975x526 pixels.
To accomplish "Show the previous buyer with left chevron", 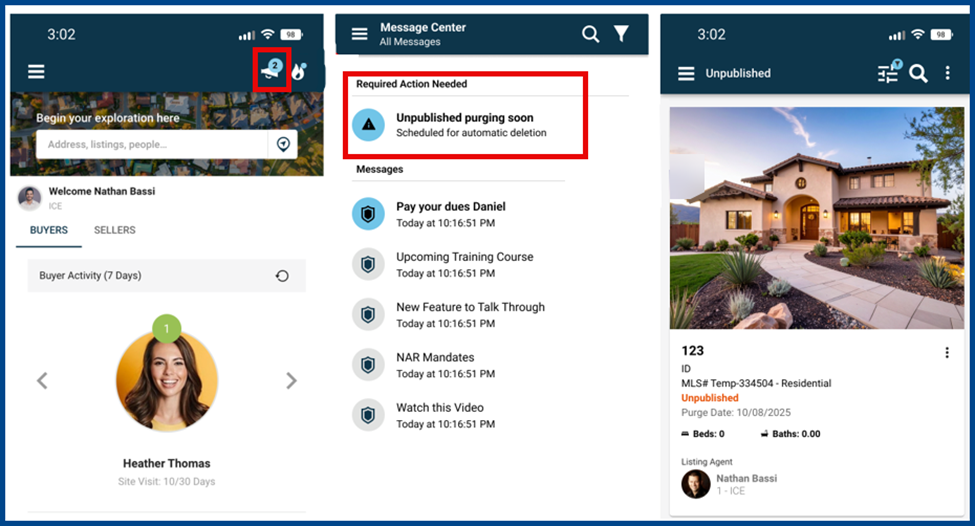I will click(x=42, y=381).
